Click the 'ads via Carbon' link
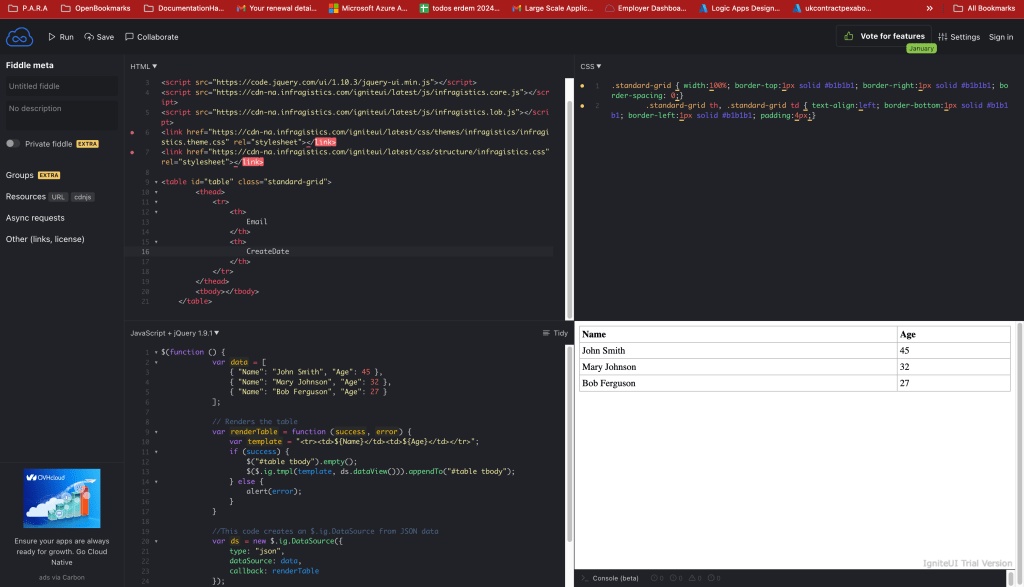1024x587 pixels. 61,577
